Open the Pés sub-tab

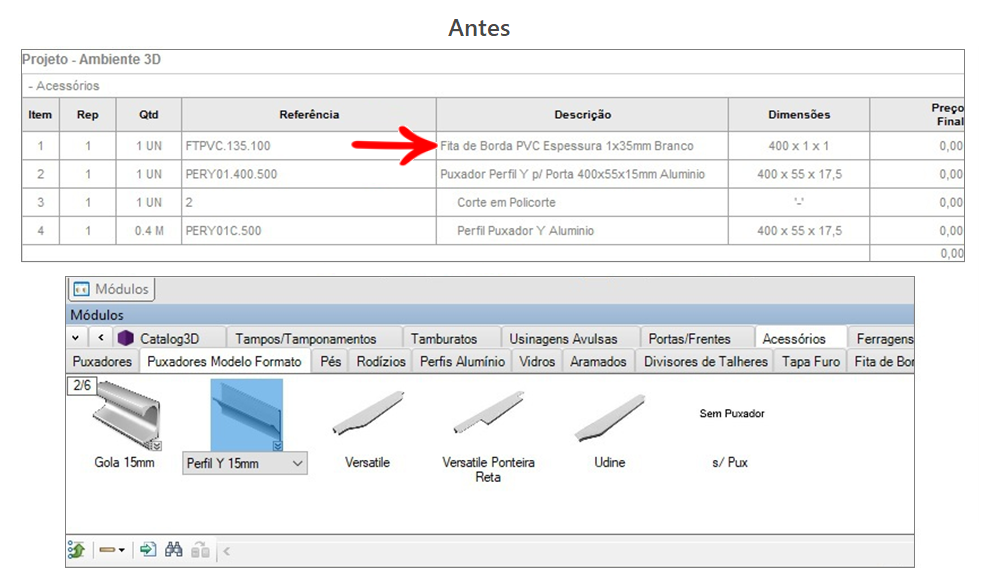tap(331, 362)
